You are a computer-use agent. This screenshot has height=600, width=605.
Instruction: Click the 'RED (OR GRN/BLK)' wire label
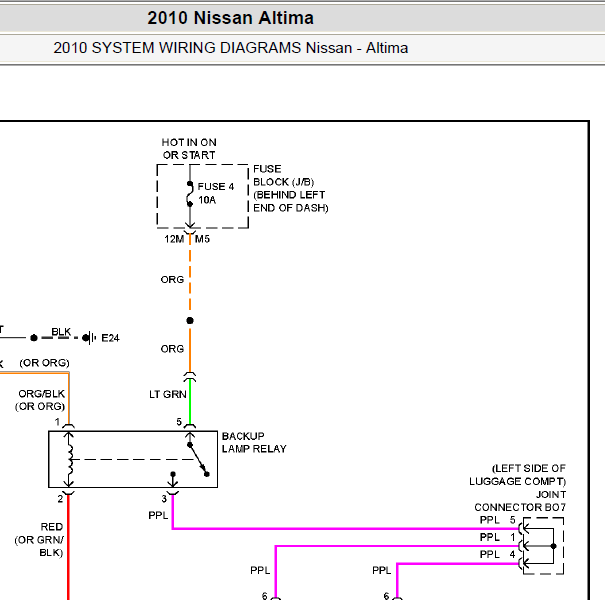39,539
